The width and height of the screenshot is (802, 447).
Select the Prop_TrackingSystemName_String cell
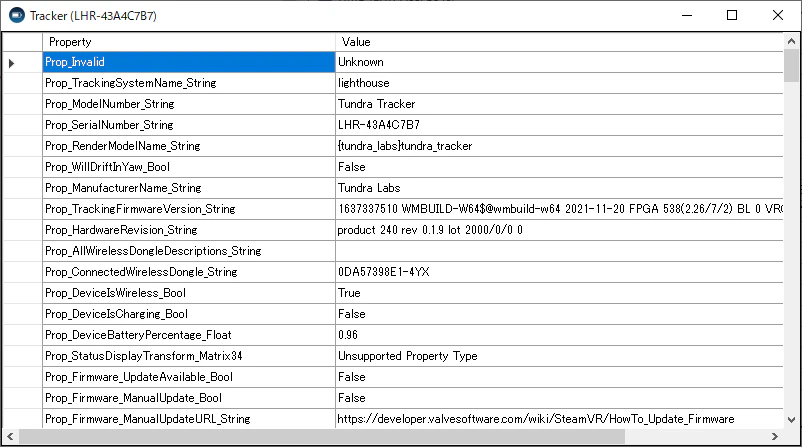(x=189, y=83)
